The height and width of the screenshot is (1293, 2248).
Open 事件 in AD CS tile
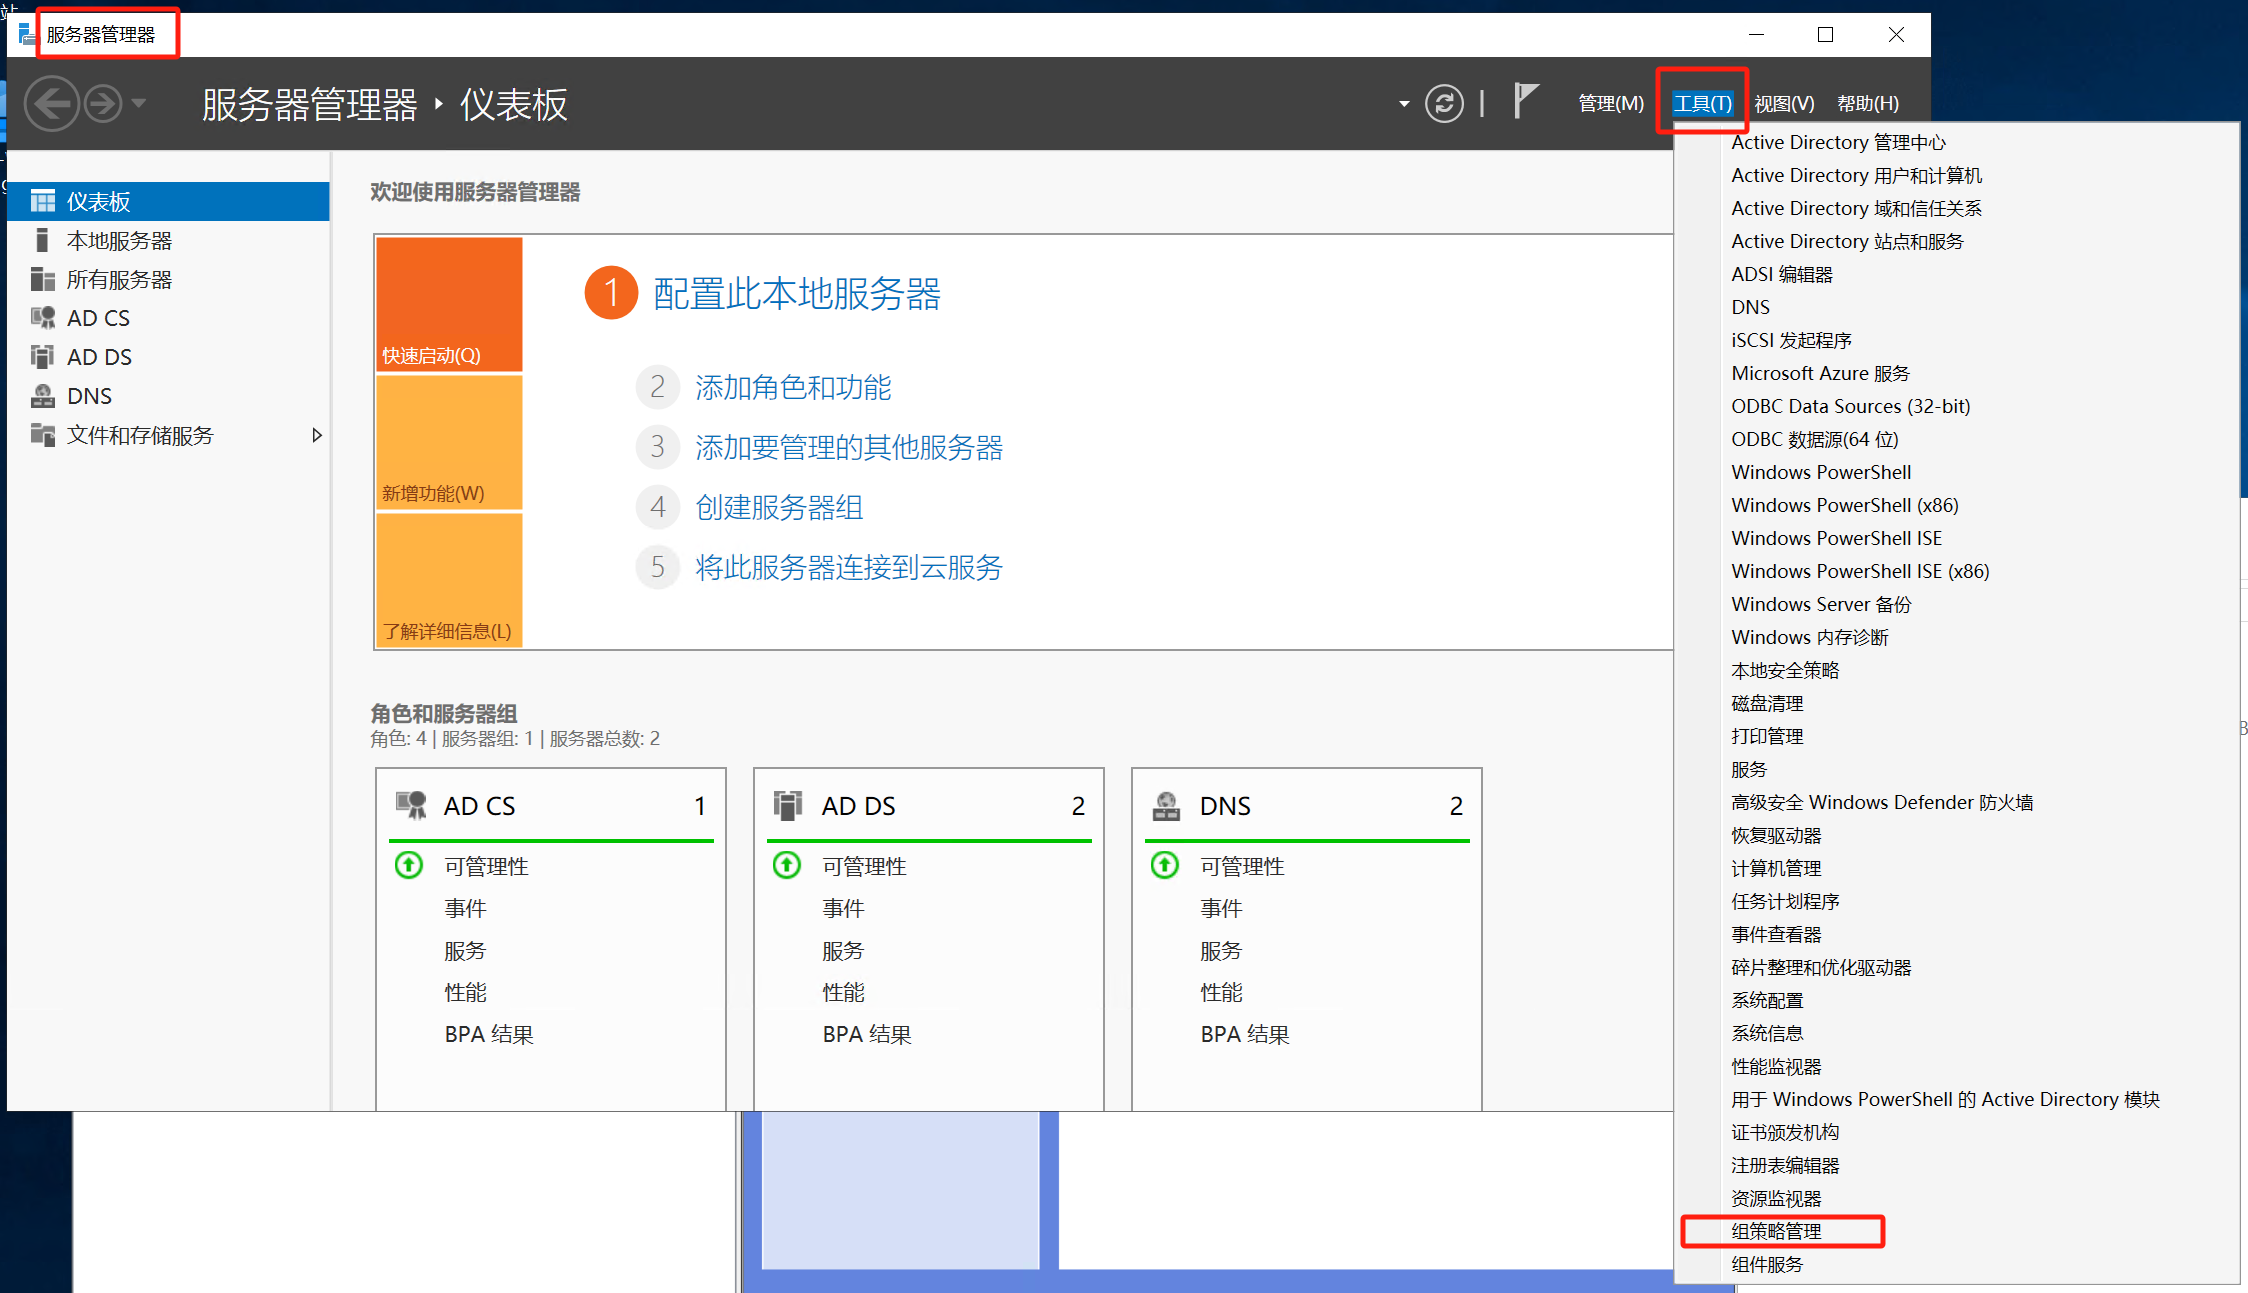[x=465, y=908]
